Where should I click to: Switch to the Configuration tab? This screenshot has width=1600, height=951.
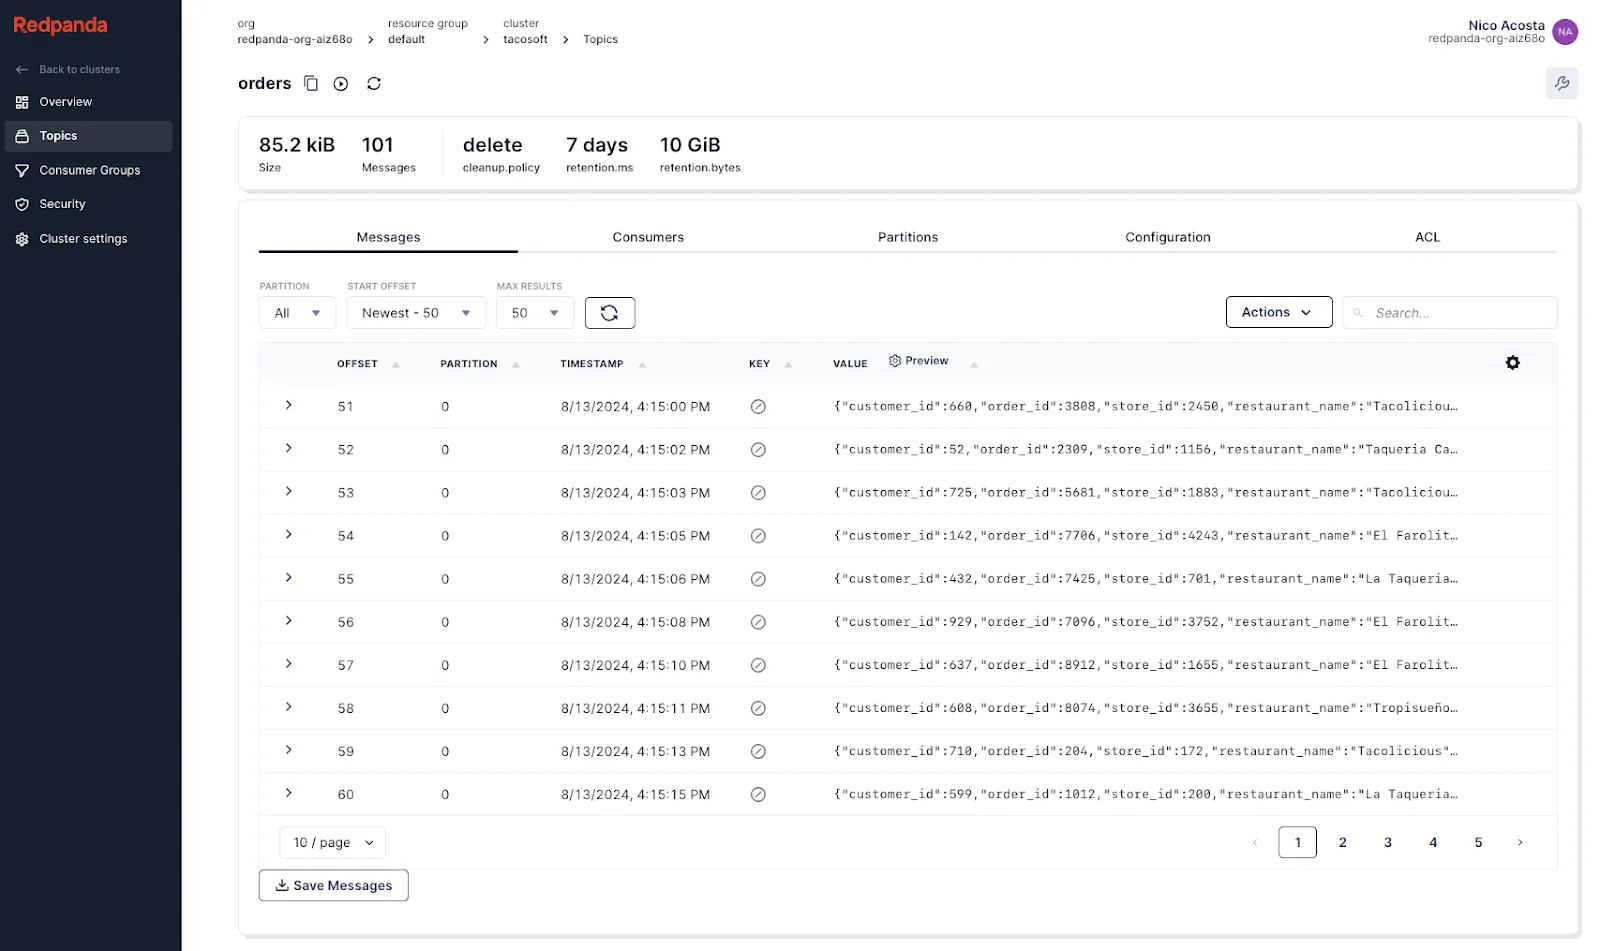point(1168,237)
